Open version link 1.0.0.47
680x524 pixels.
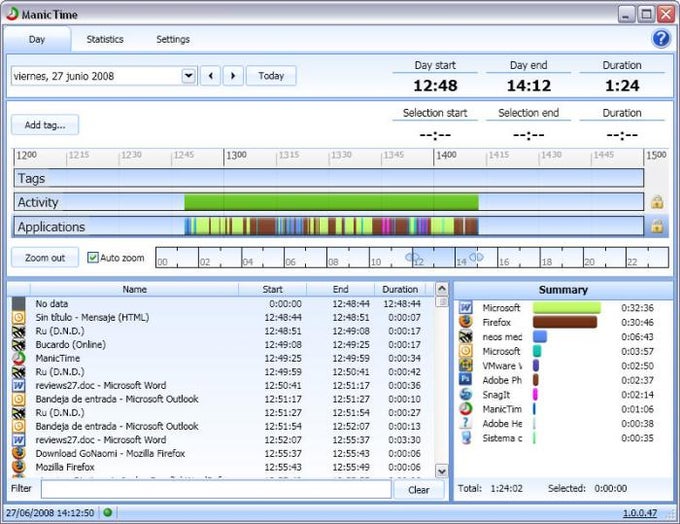point(640,513)
